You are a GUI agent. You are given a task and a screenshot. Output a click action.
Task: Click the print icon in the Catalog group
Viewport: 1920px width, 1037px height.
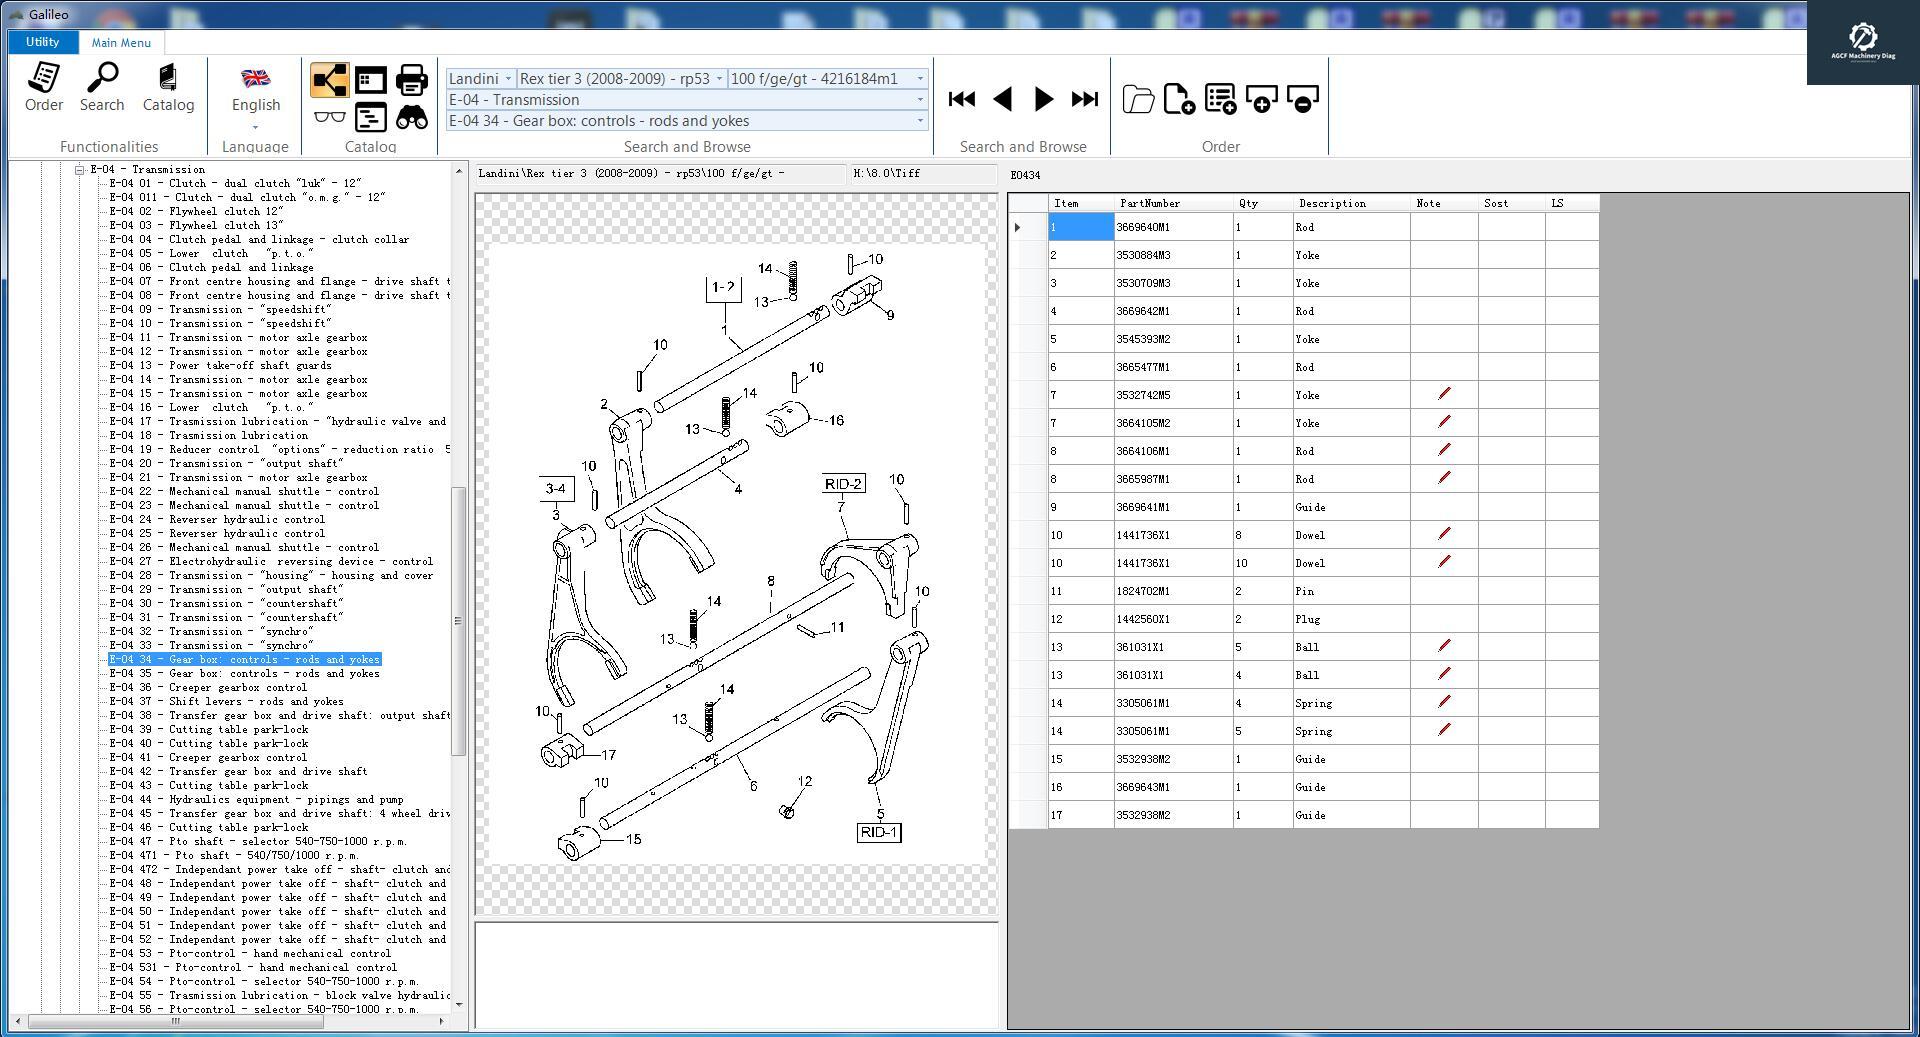410,79
